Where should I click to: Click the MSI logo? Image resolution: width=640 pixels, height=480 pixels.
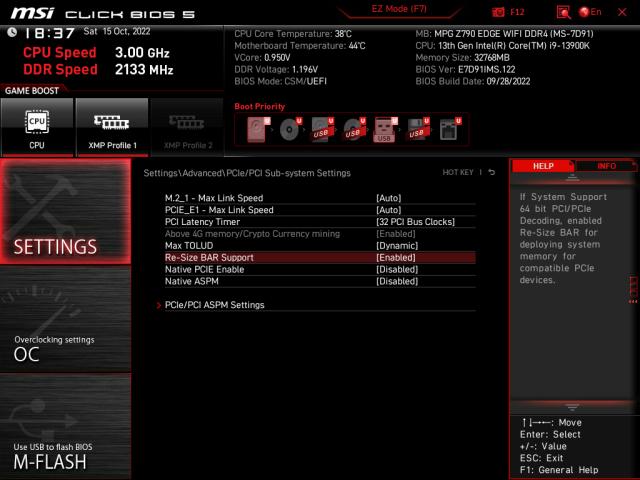tap(32, 13)
